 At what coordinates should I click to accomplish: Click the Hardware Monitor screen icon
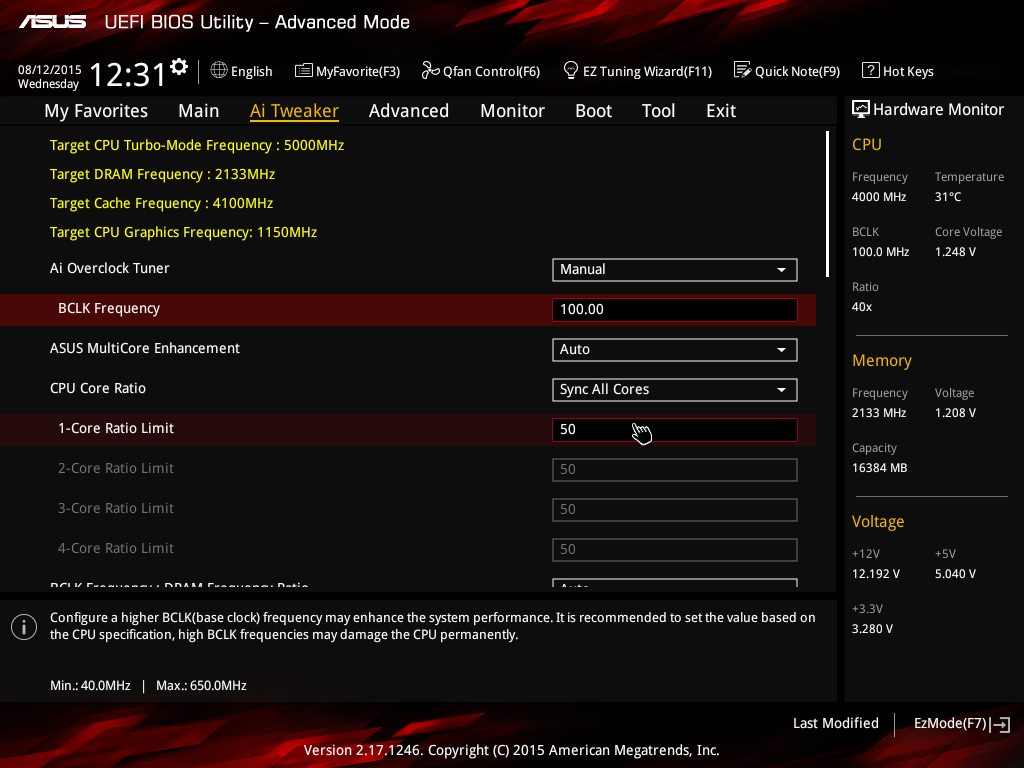[x=861, y=110]
